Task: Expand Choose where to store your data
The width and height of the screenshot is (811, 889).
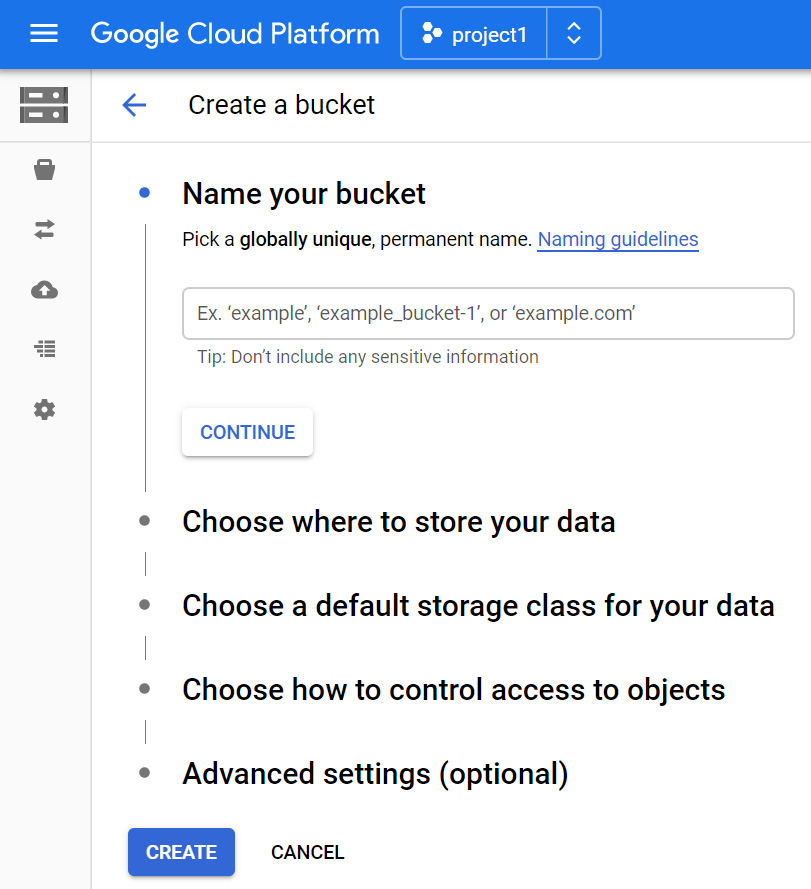Action: click(x=399, y=522)
